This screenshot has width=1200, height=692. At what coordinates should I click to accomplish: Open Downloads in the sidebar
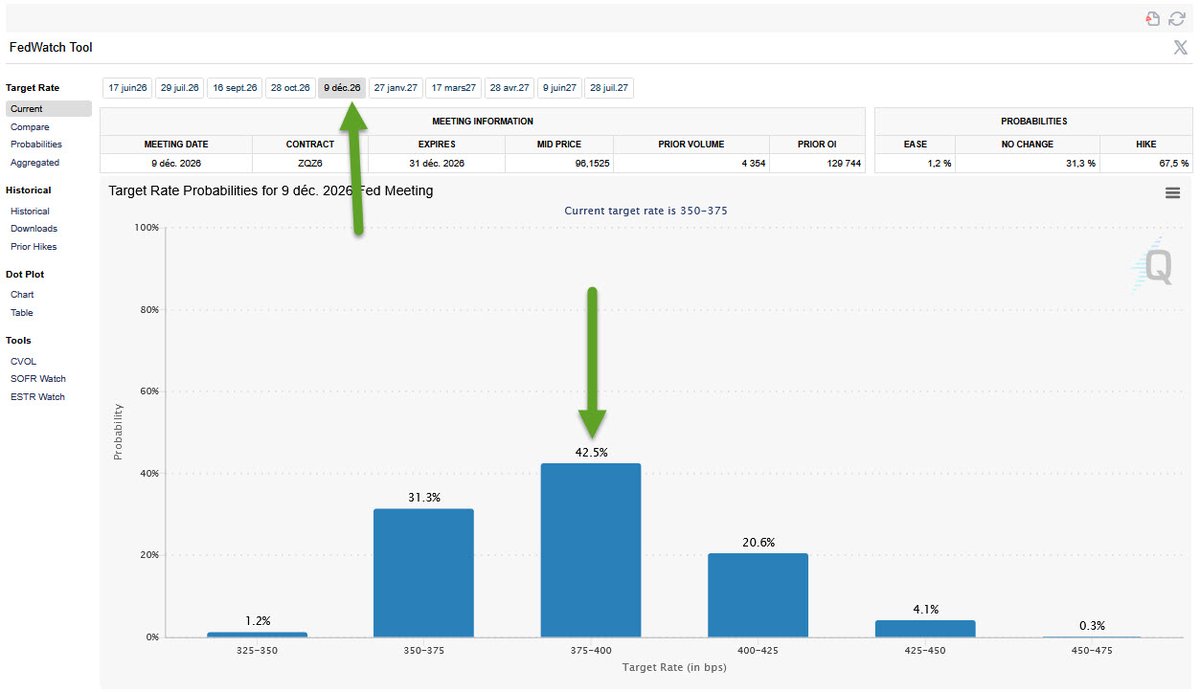coord(34,228)
